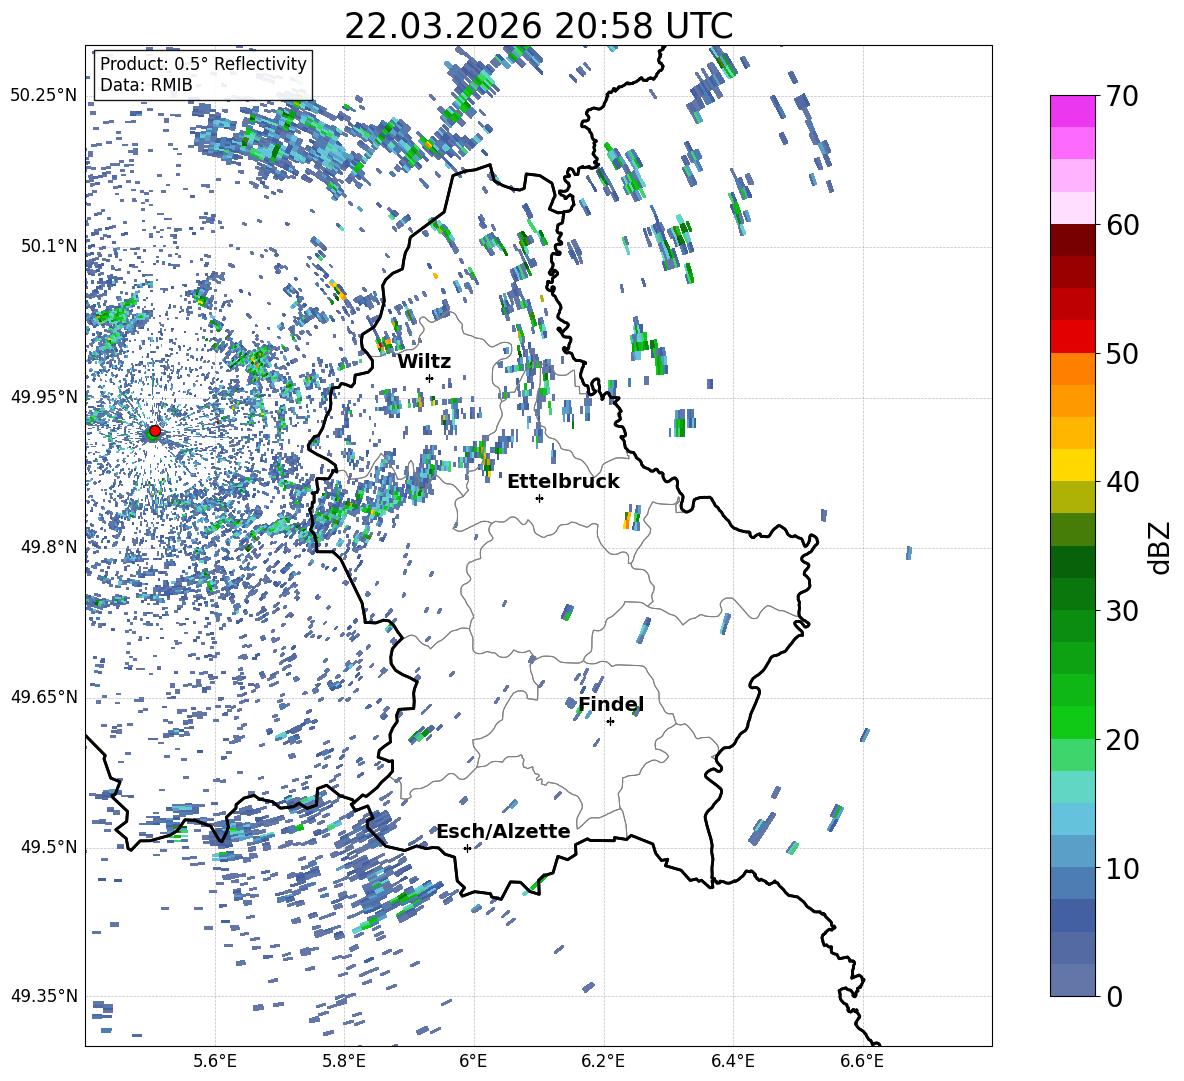This screenshot has height=1081, width=1184.
Task: Click the 50.25°N latitude tick label
Action: click(44, 96)
